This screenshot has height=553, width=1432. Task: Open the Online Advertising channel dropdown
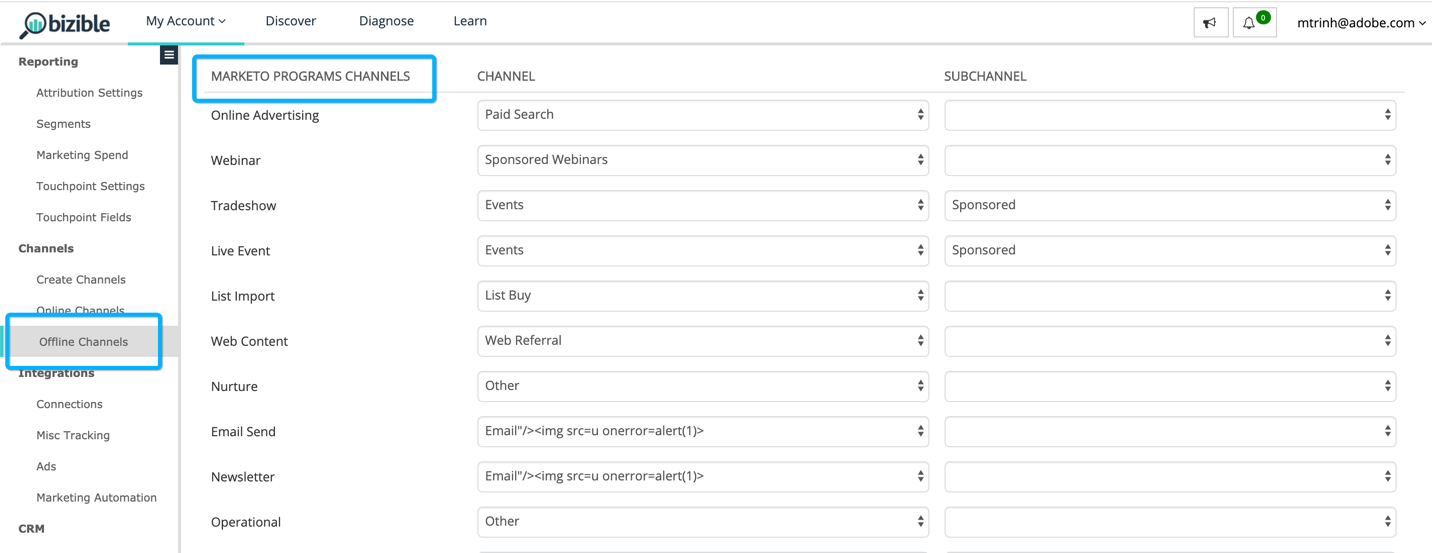point(703,115)
